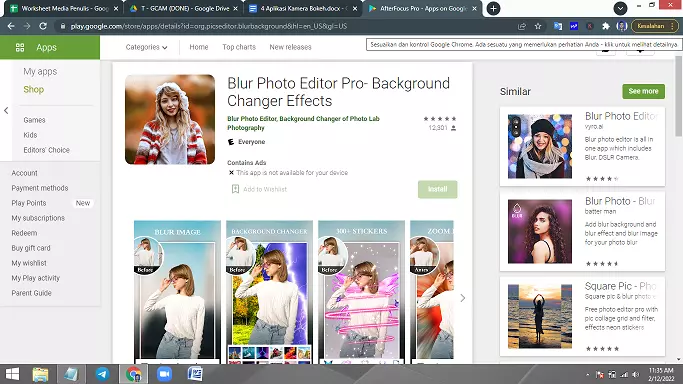Open Square Pic similar app title

point(620,286)
